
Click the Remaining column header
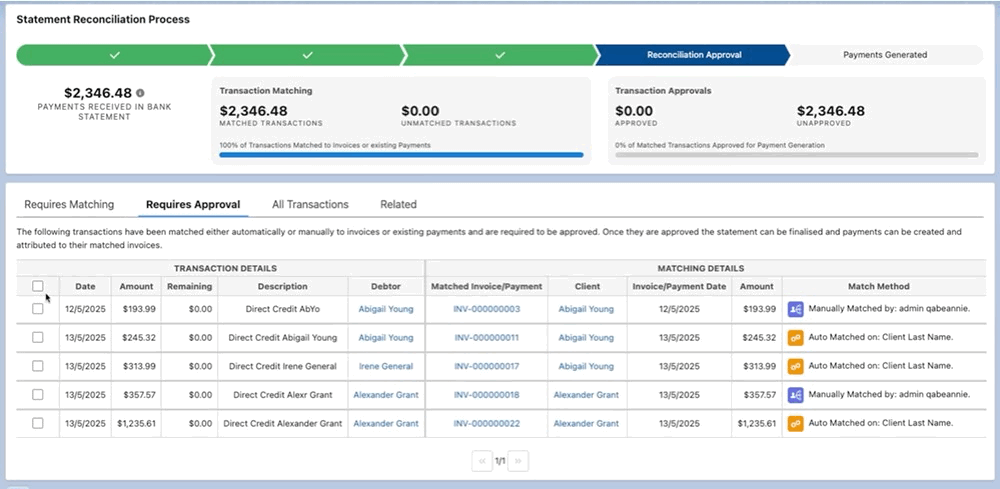point(189,286)
